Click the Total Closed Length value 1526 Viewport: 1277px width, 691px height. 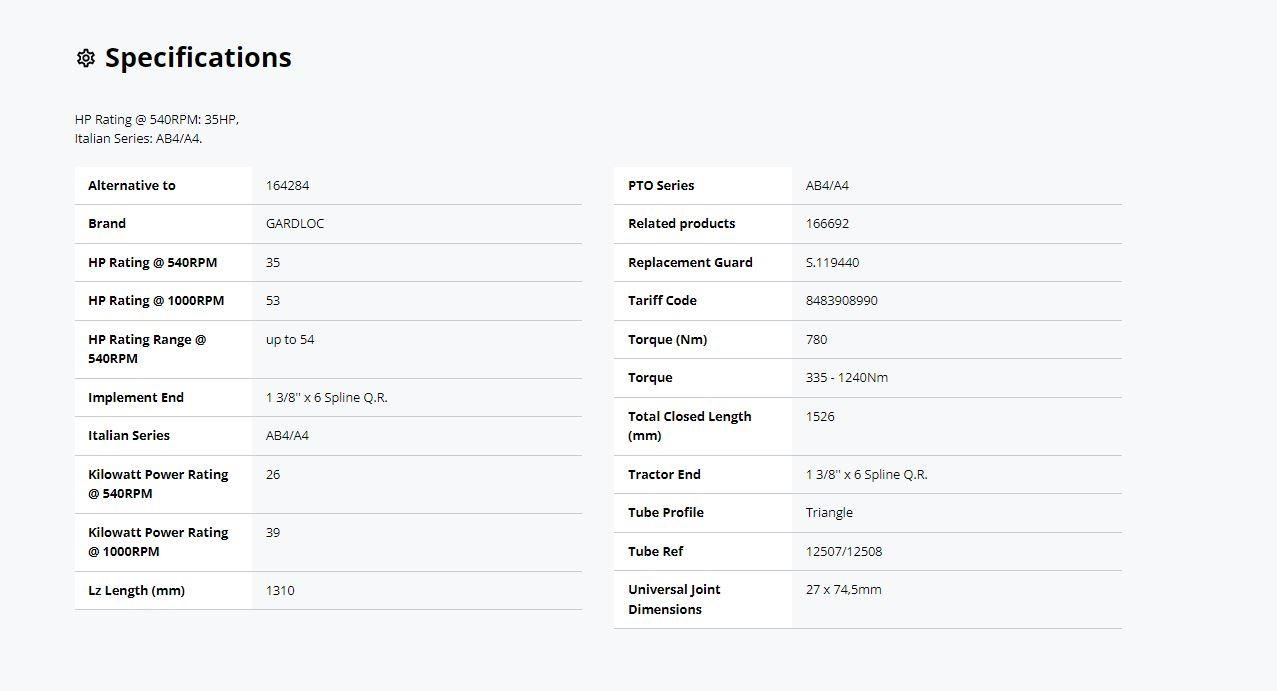tap(820, 417)
